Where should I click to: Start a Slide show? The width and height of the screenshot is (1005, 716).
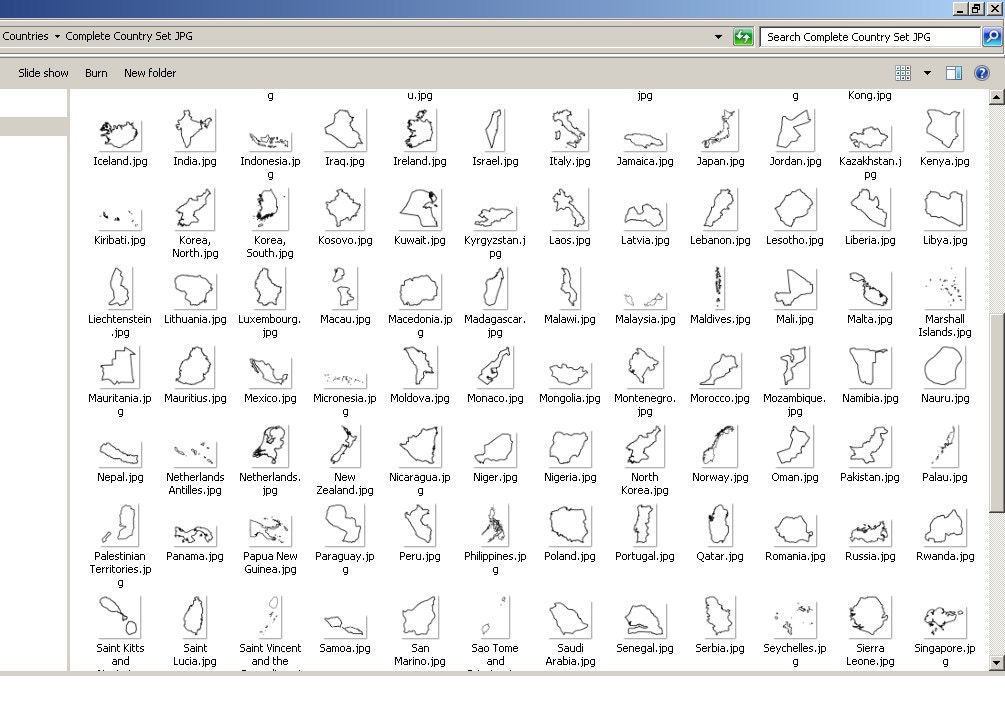[43, 72]
